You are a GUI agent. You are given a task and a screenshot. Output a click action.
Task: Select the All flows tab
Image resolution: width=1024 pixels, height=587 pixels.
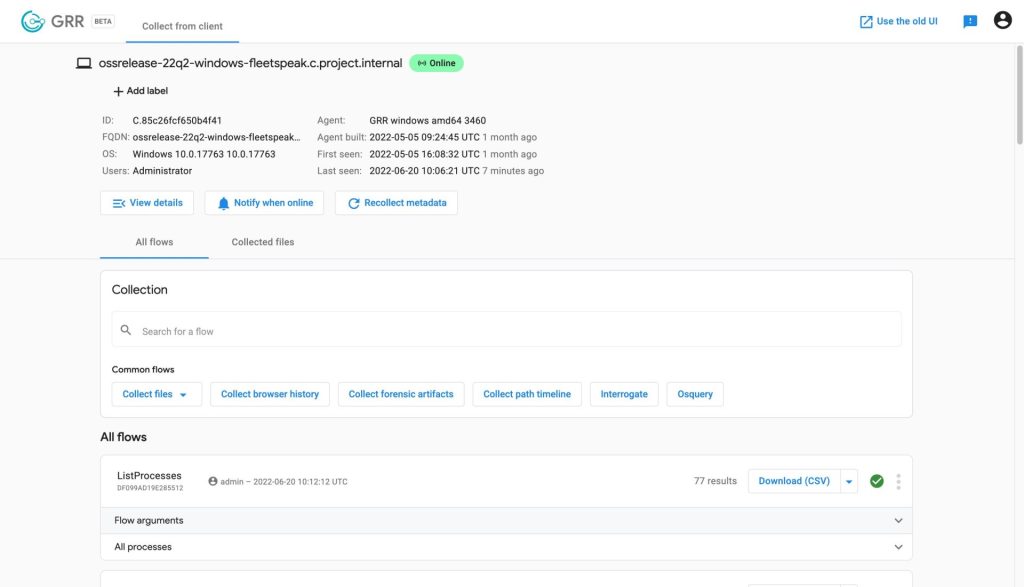tap(154, 242)
